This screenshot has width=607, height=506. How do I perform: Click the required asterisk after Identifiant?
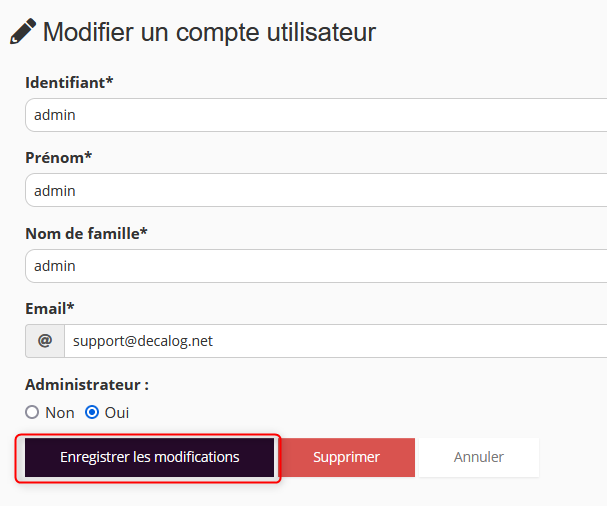[x=110, y=80]
